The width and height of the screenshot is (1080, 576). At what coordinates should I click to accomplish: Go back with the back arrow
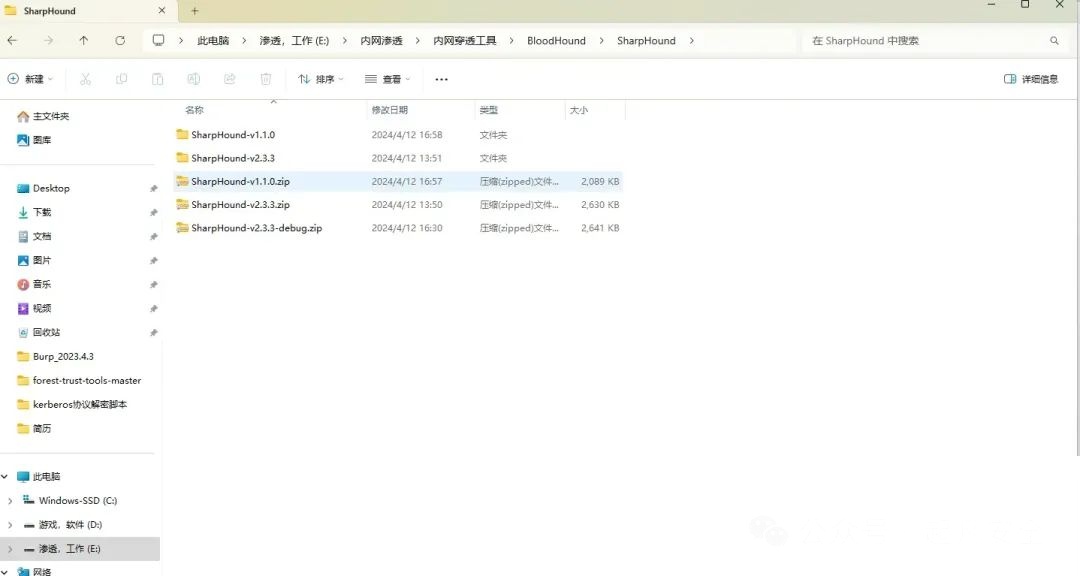12,41
